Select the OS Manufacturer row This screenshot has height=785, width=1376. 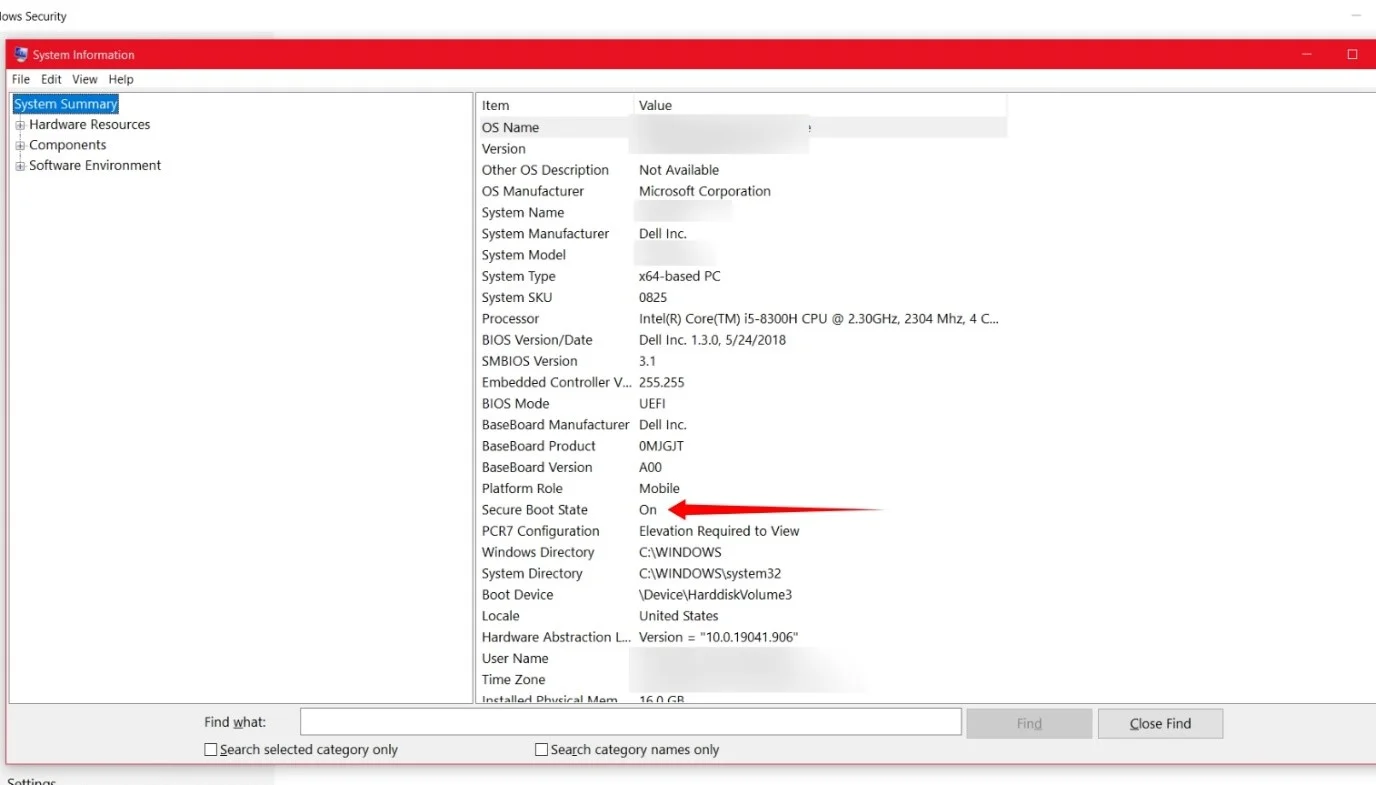tap(742, 191)
